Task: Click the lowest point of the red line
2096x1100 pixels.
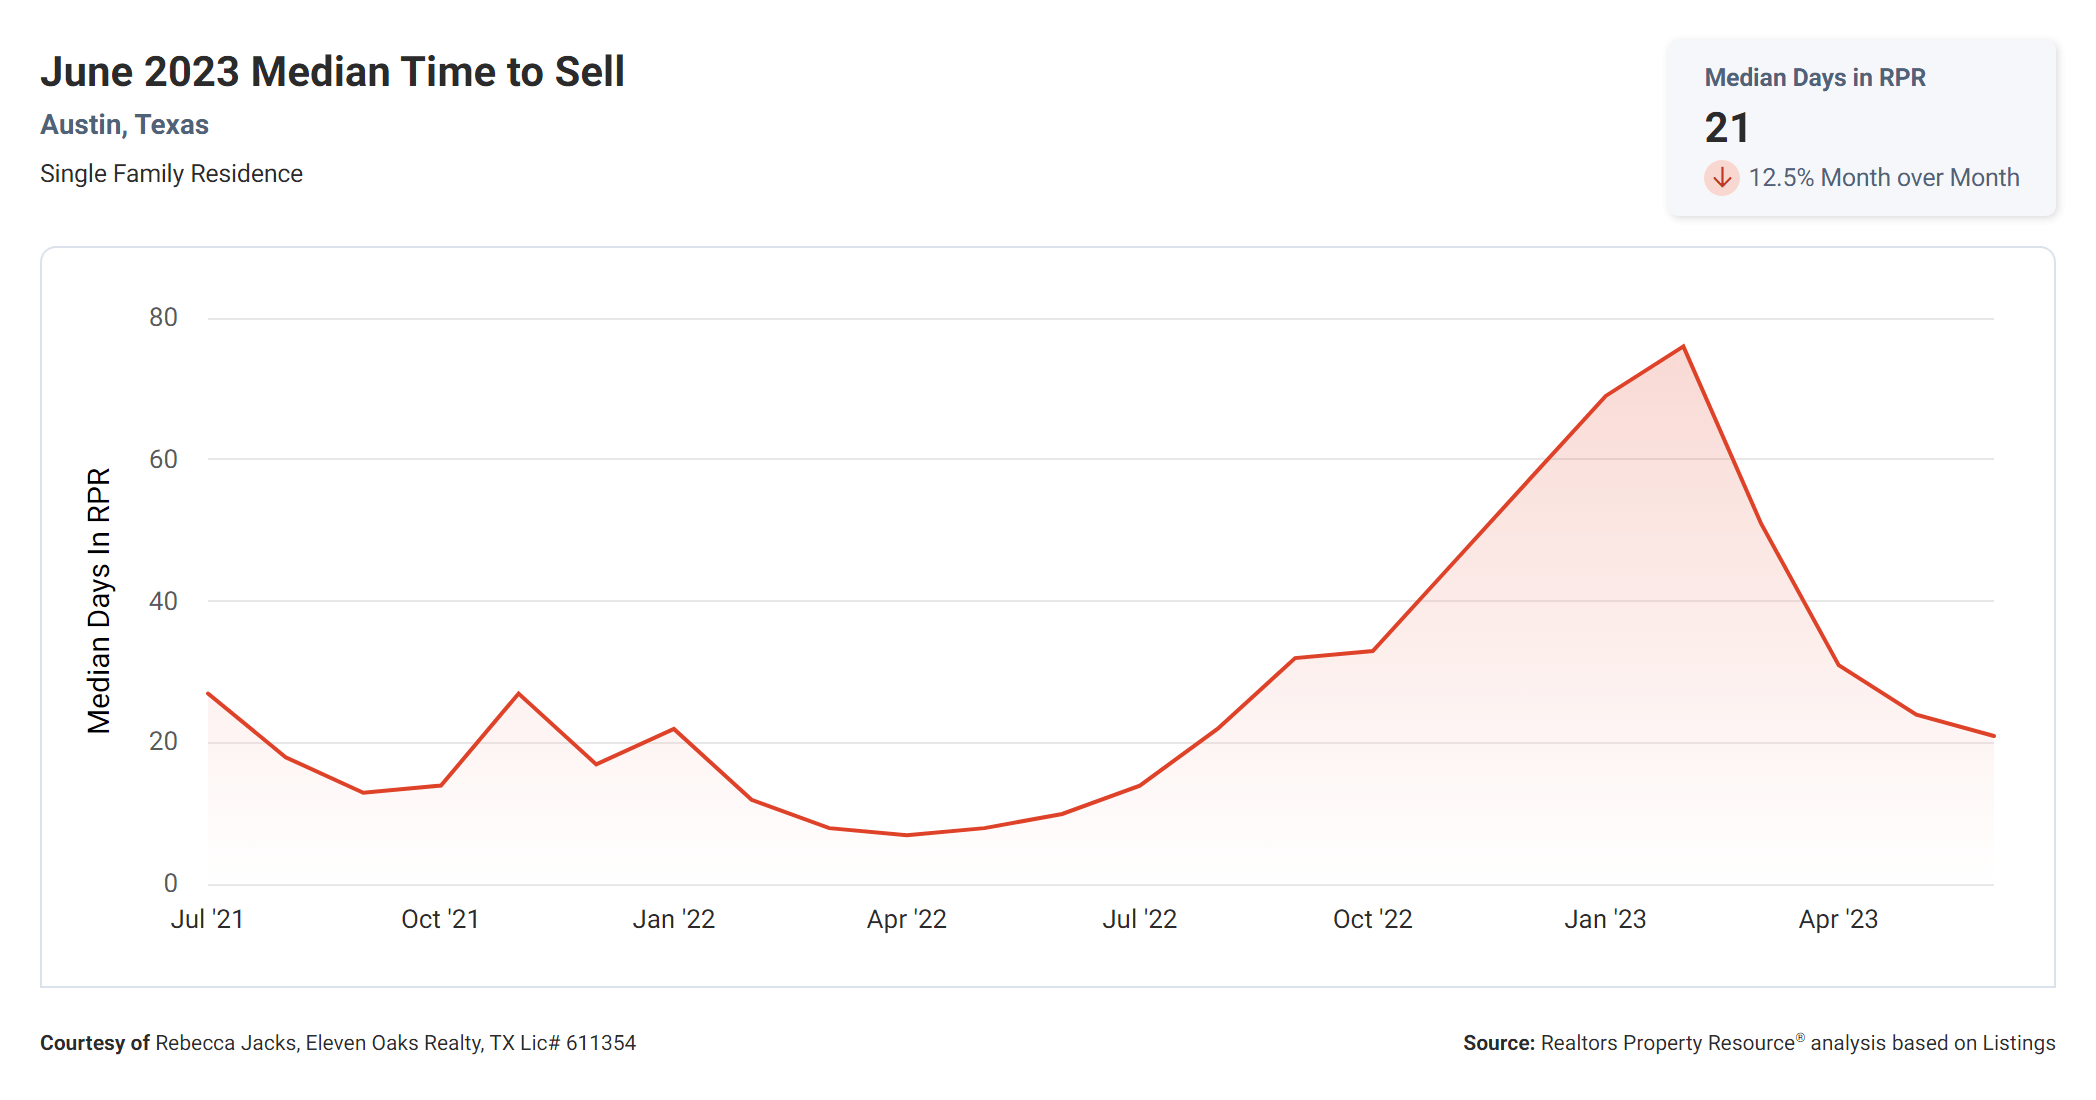Action: click(x=906, y=835)
